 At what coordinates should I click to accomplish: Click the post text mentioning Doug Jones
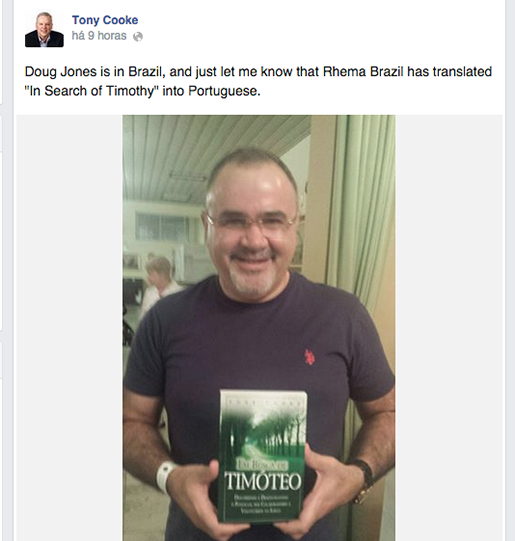[x=258, y=72]
